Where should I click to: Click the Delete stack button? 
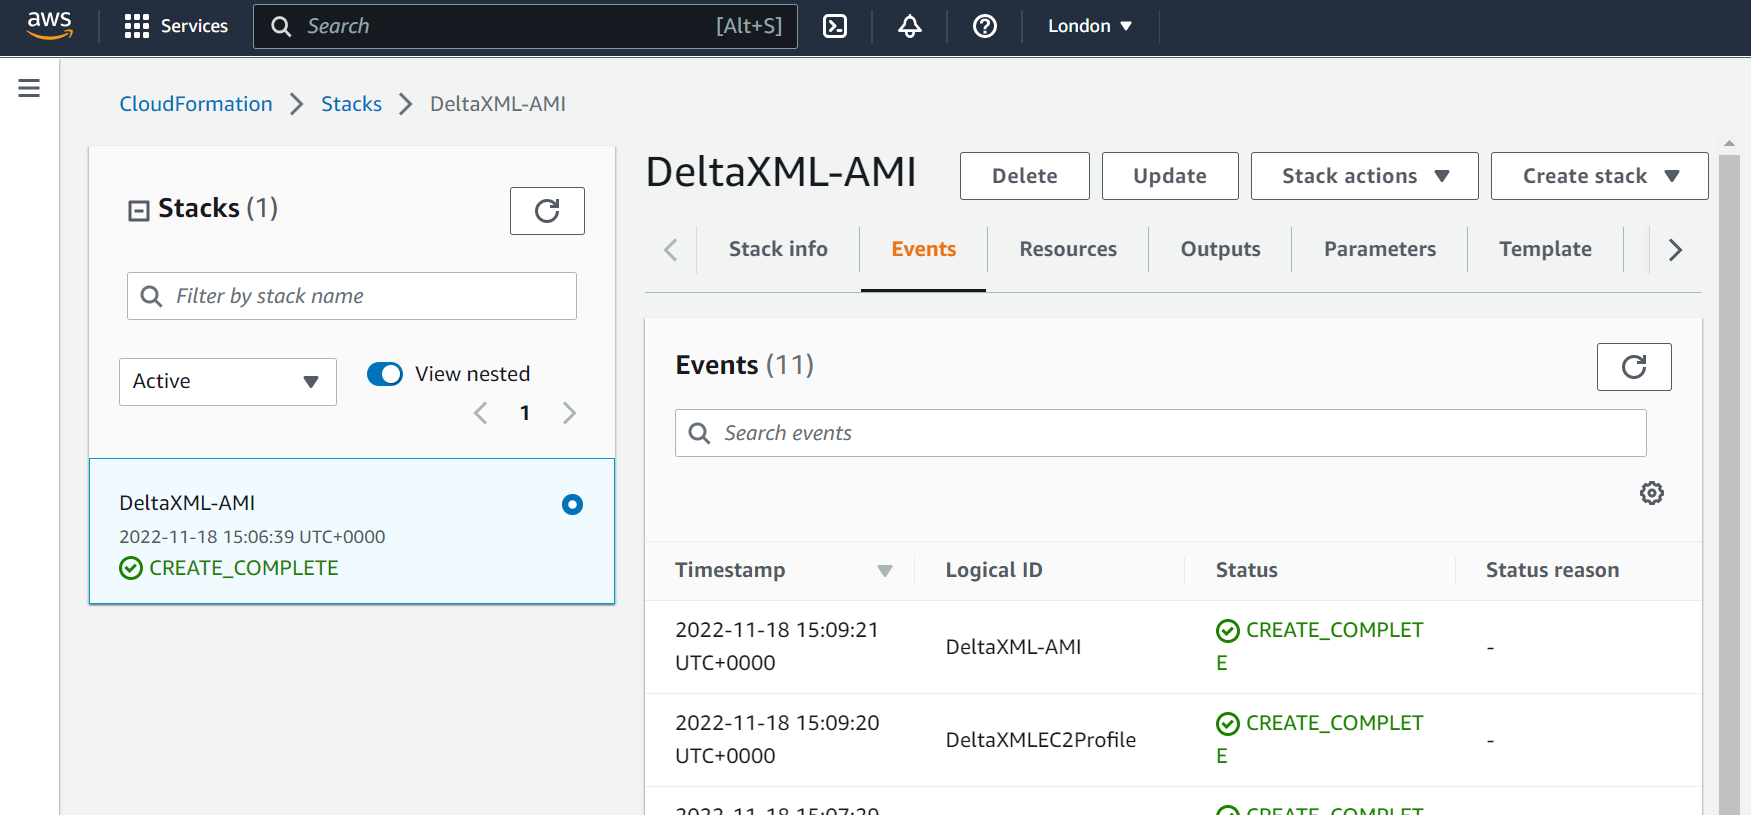coord(1024,176)
